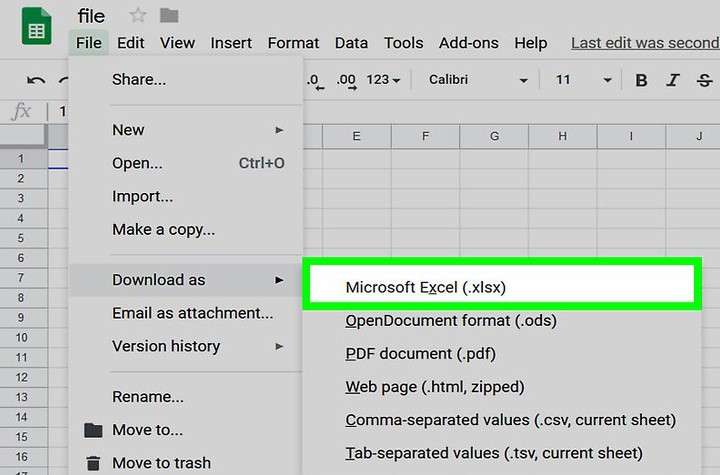
Task: Select row 3 header
Action: tap(23, 198)
